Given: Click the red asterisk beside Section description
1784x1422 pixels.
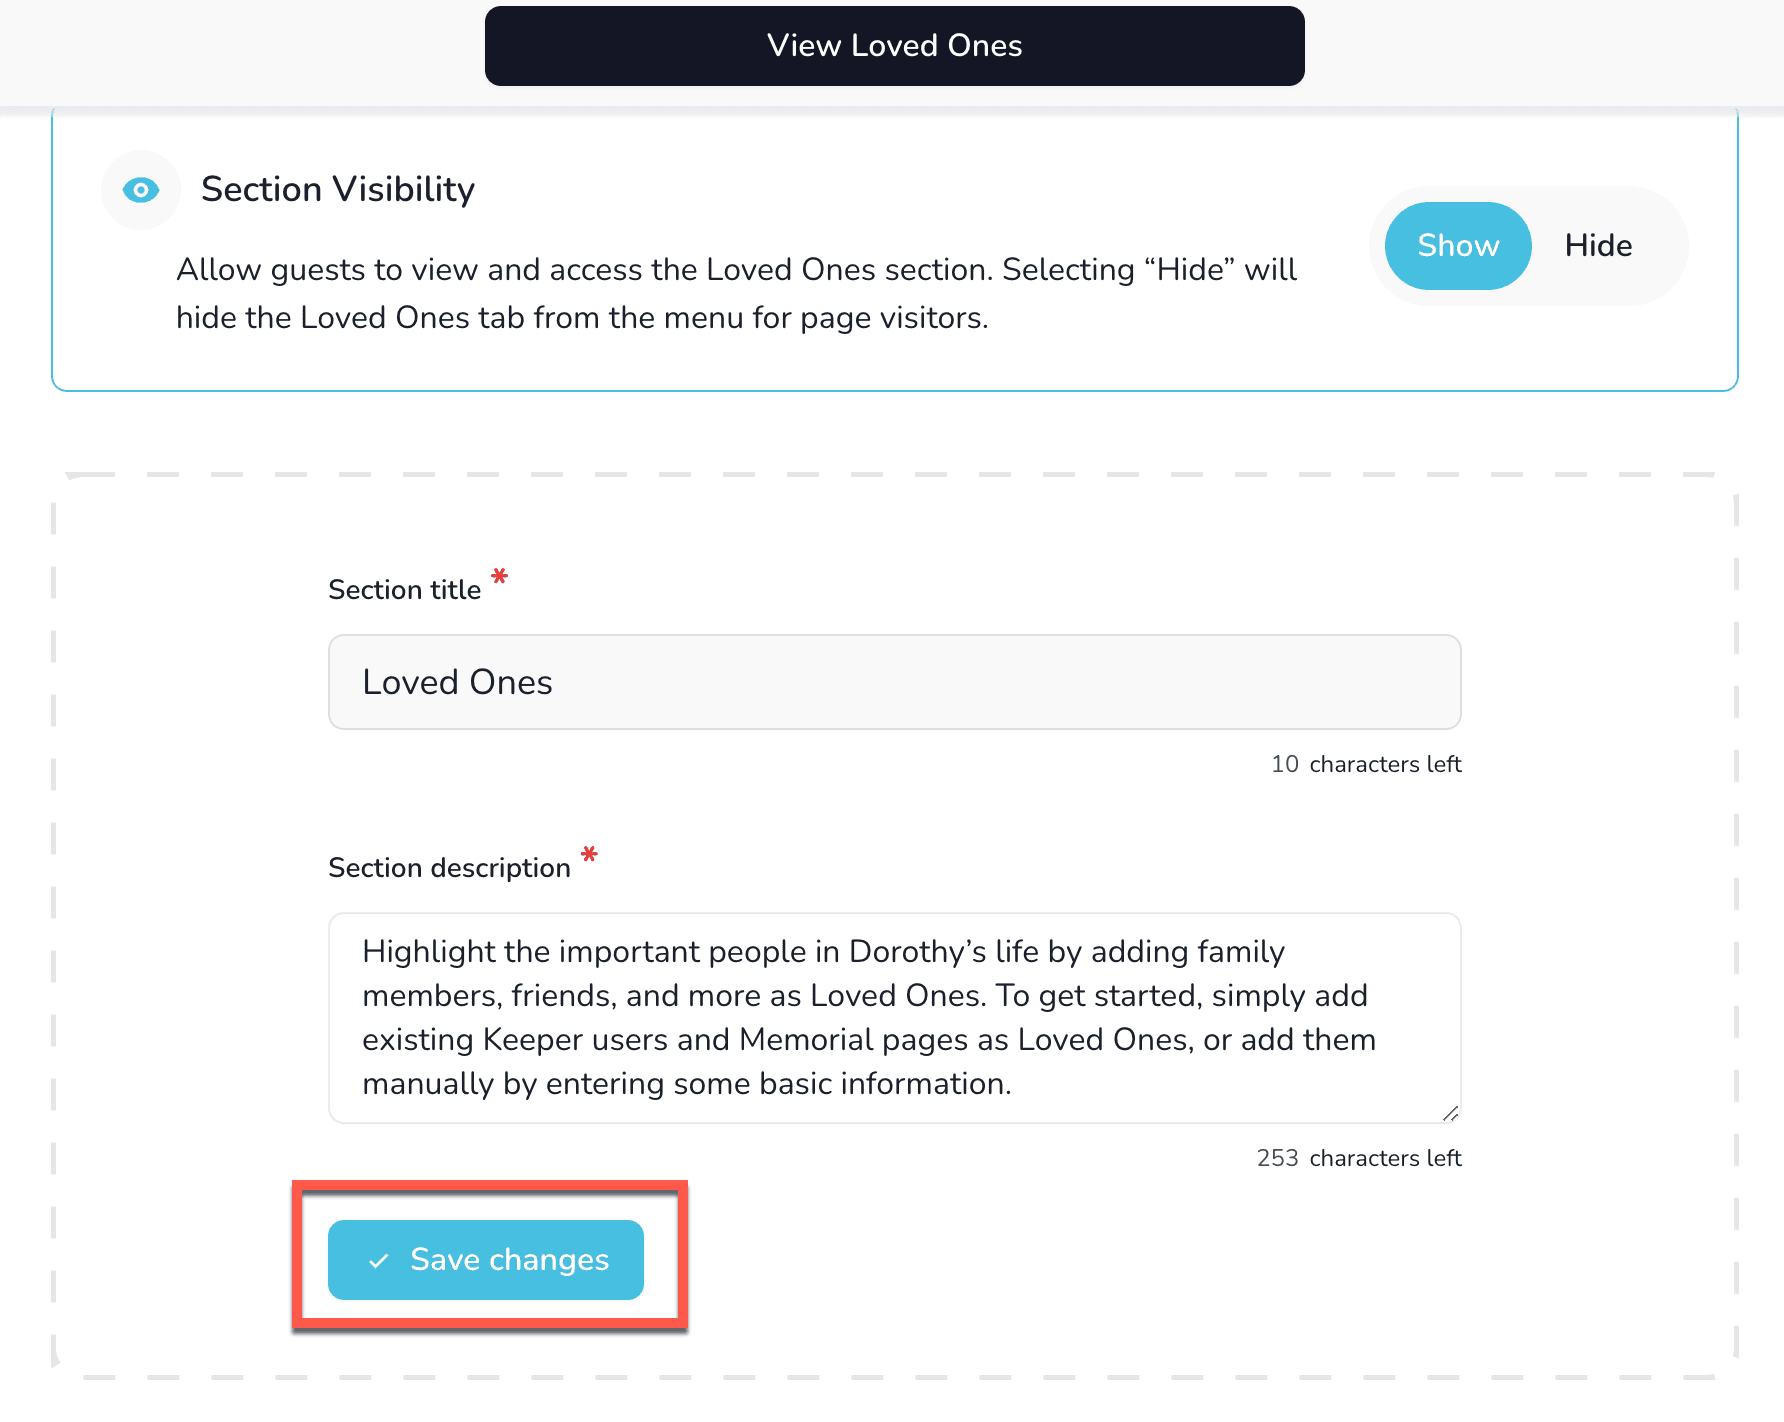Looking at the screenshot, I should [x=590, y=855].
